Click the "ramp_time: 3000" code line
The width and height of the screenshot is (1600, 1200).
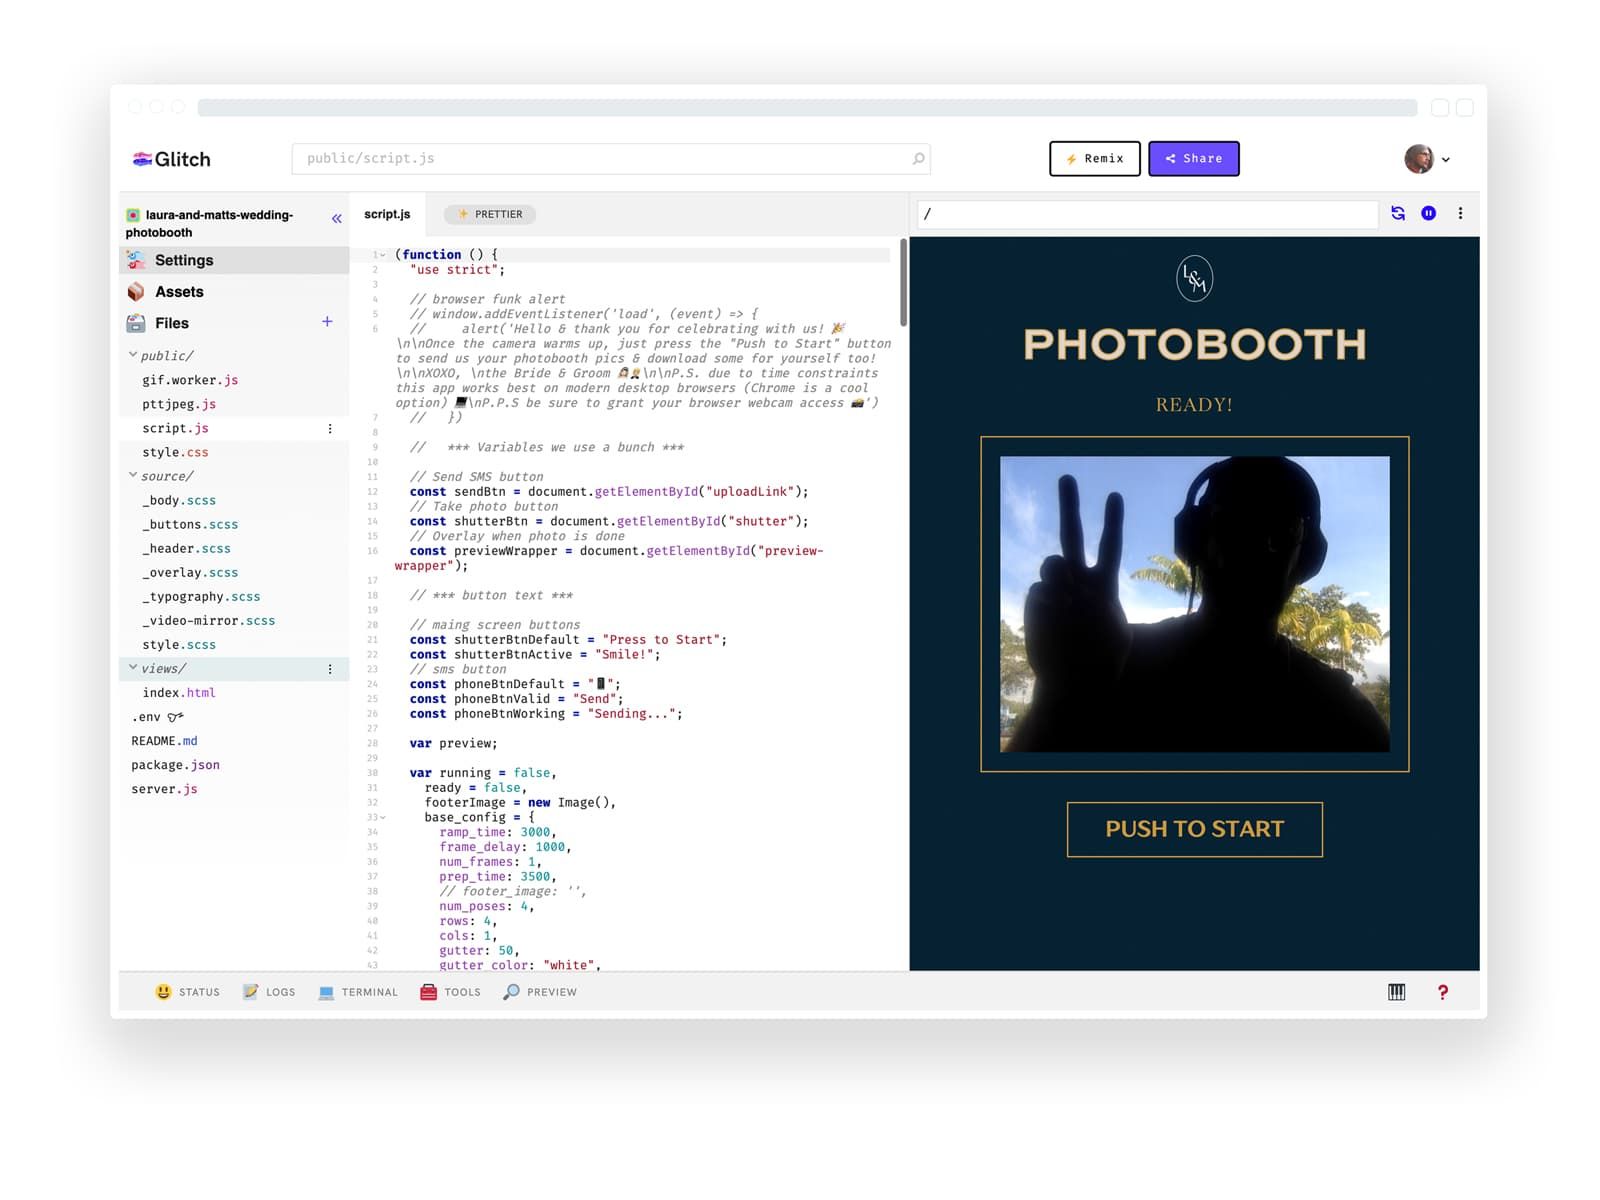pos(498,832)
